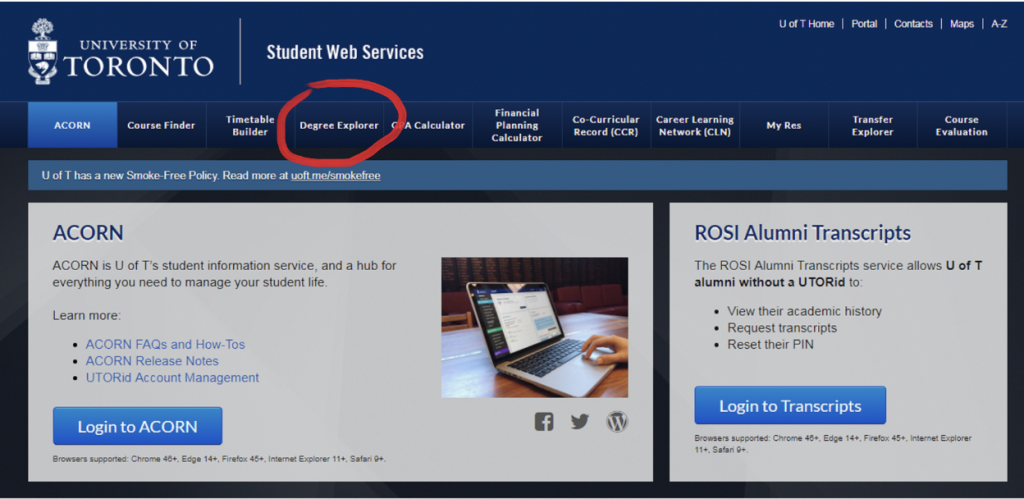The width and height of the screenshot is (1024, 499).
Task: Open the Transfer Explorer tab
Action: [x=872, y=126]
